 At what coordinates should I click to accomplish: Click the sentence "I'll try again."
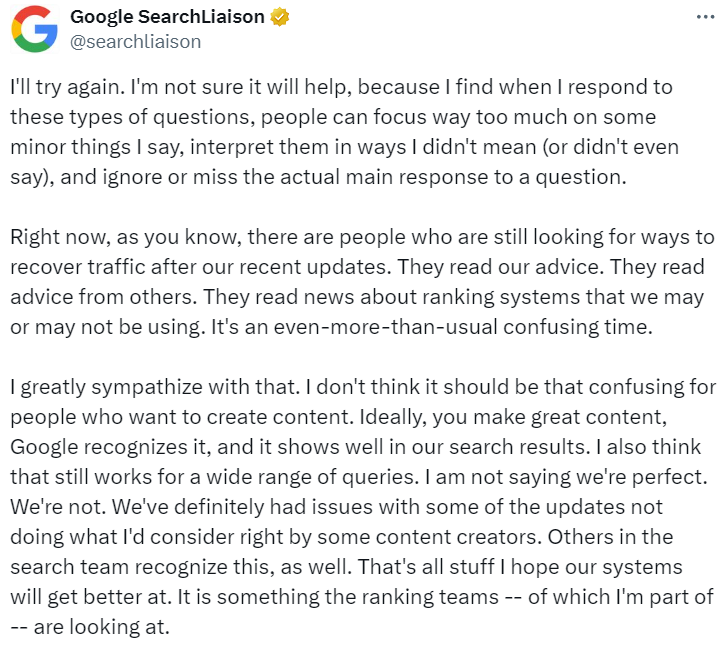68,88
